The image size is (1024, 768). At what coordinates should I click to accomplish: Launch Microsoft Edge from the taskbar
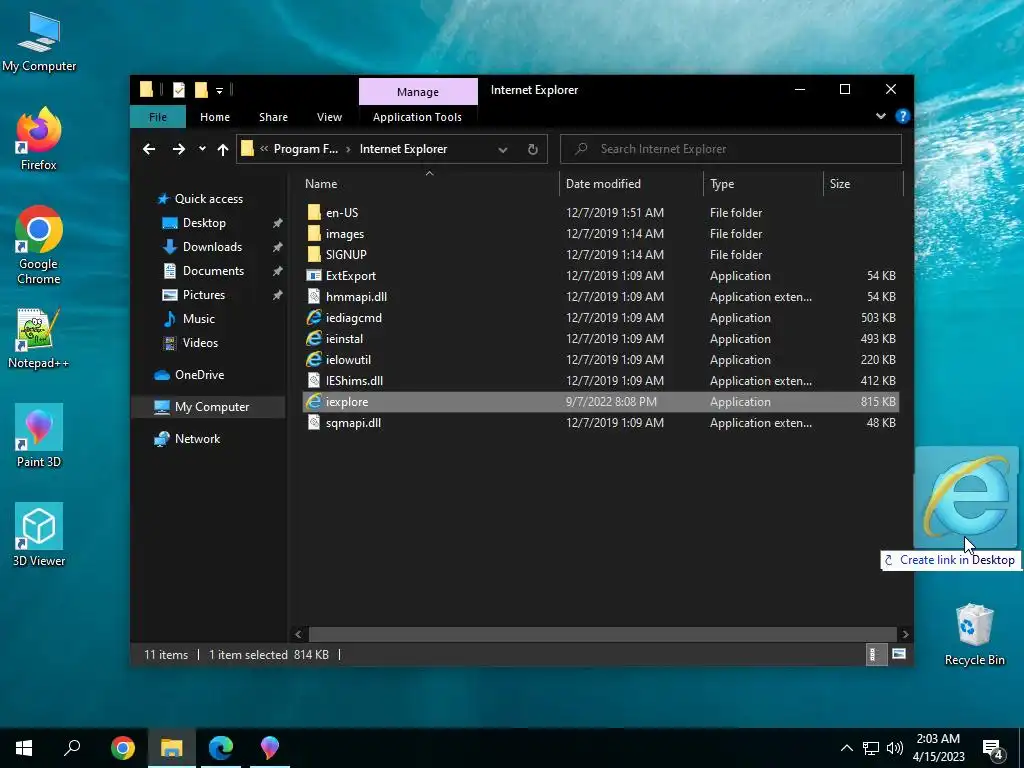click(221, 748)
